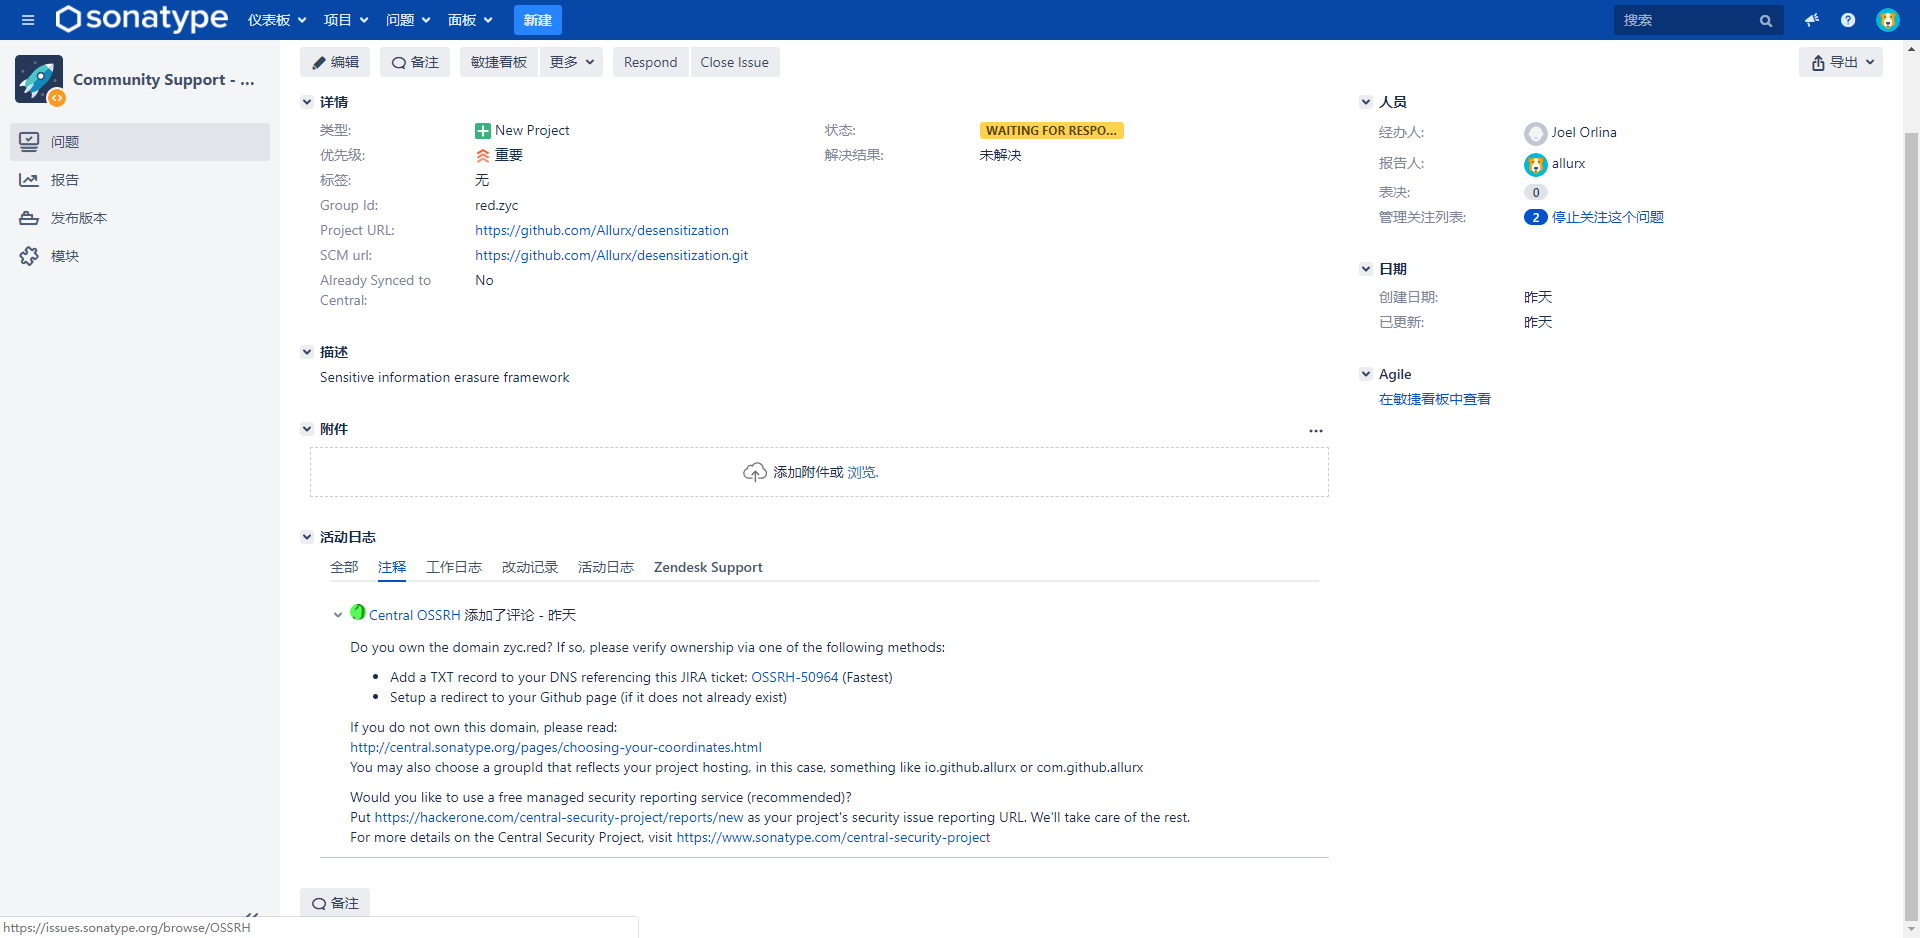Click the attachments three-dot options icon

tap(1315, 431)
